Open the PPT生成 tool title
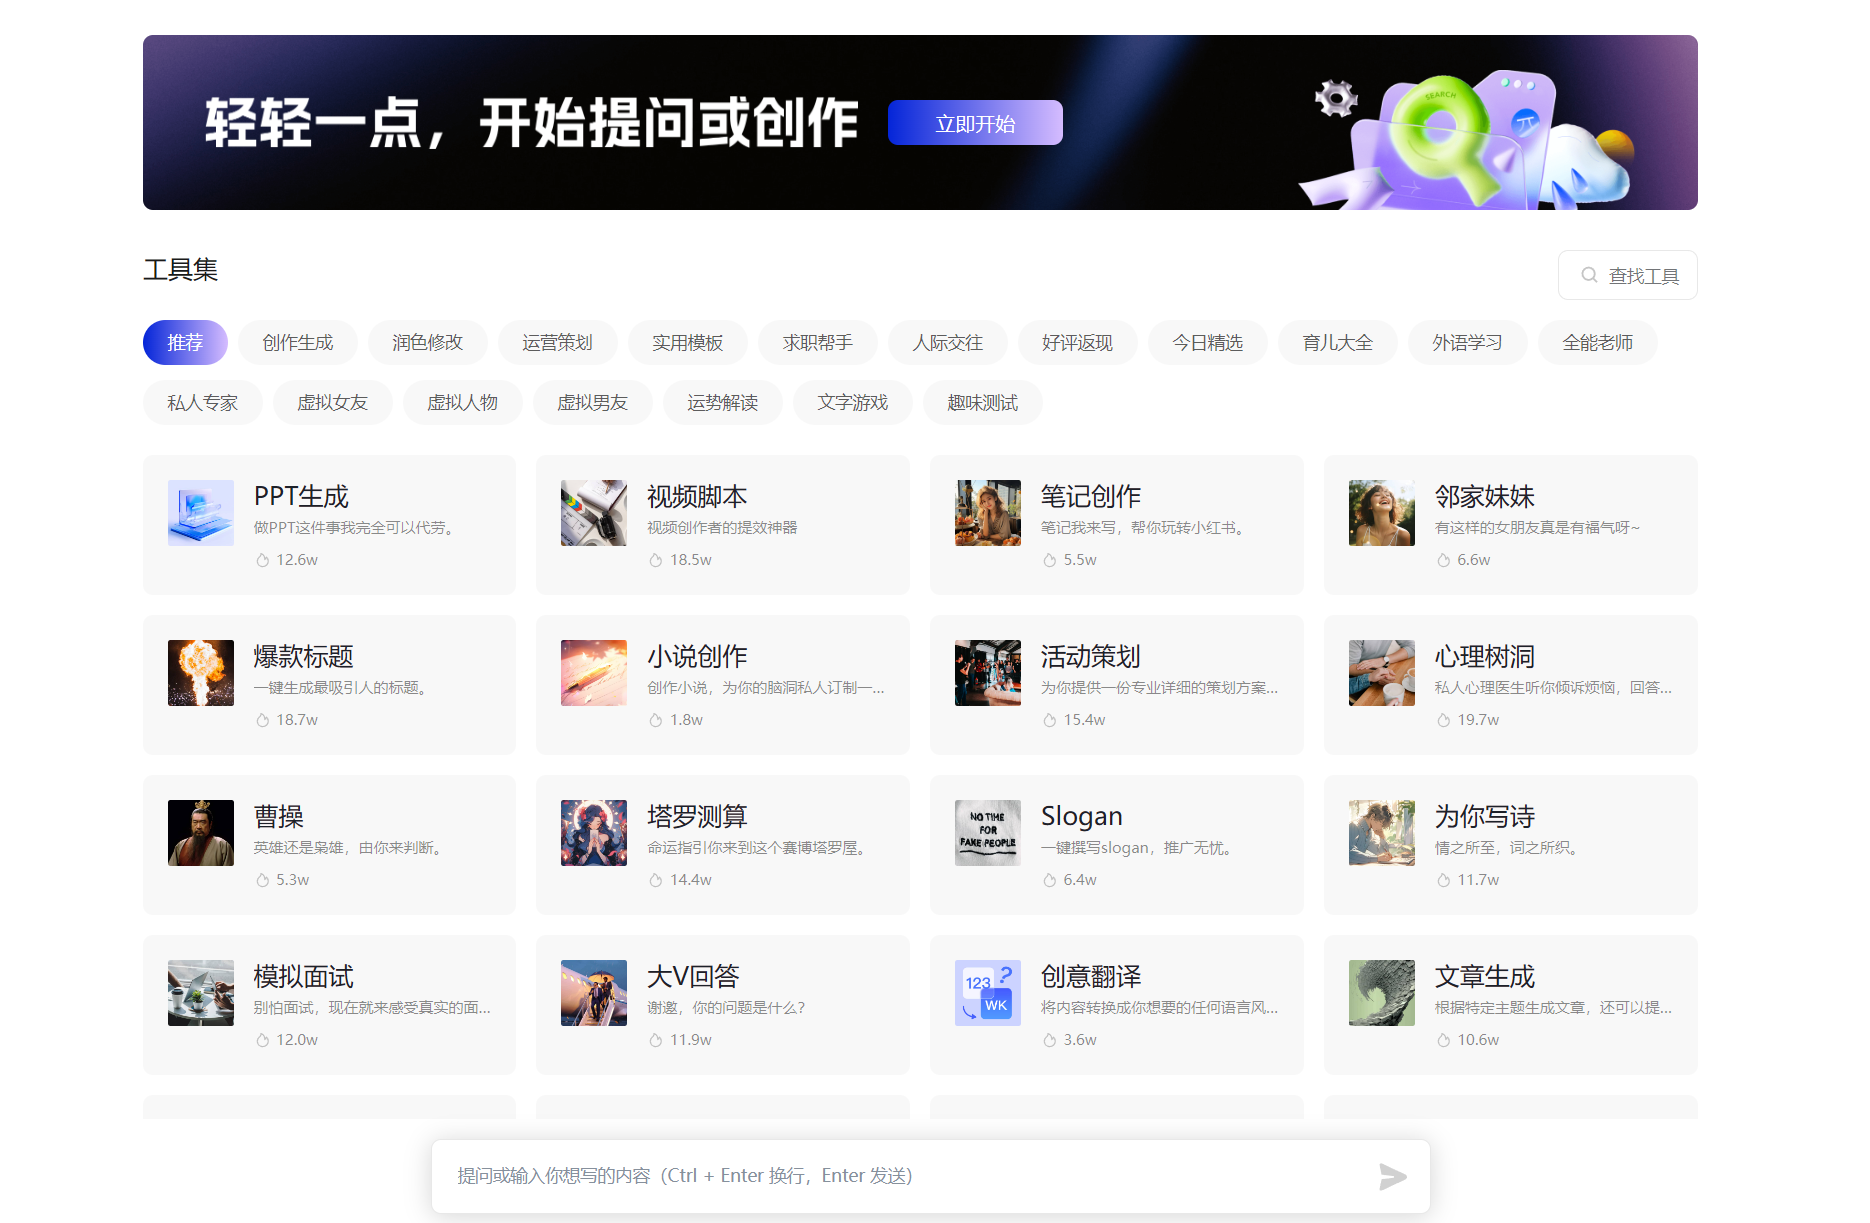The image size is (1870, 1223). pos(301,497)
